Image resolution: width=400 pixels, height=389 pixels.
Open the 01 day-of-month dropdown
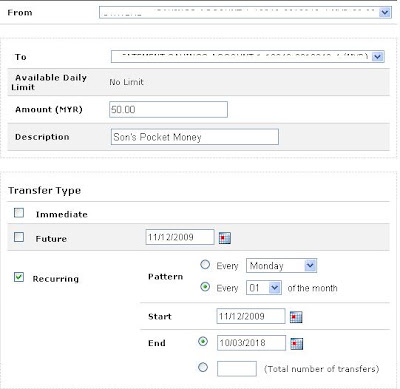[264, 288]
